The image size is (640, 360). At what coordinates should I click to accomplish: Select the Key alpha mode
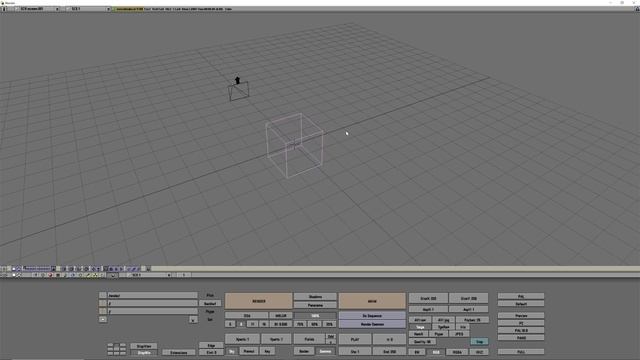(x=267, y=351)
